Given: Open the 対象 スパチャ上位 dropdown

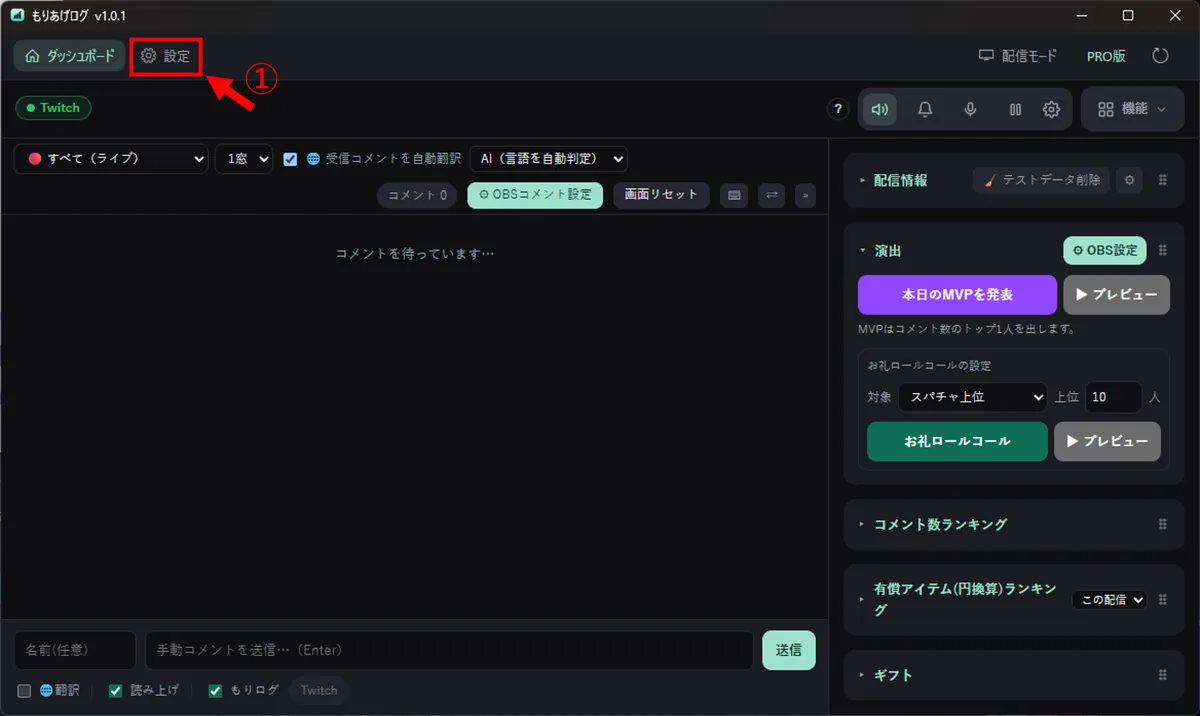Looking at the screenshot, I should tap(972, 397).
